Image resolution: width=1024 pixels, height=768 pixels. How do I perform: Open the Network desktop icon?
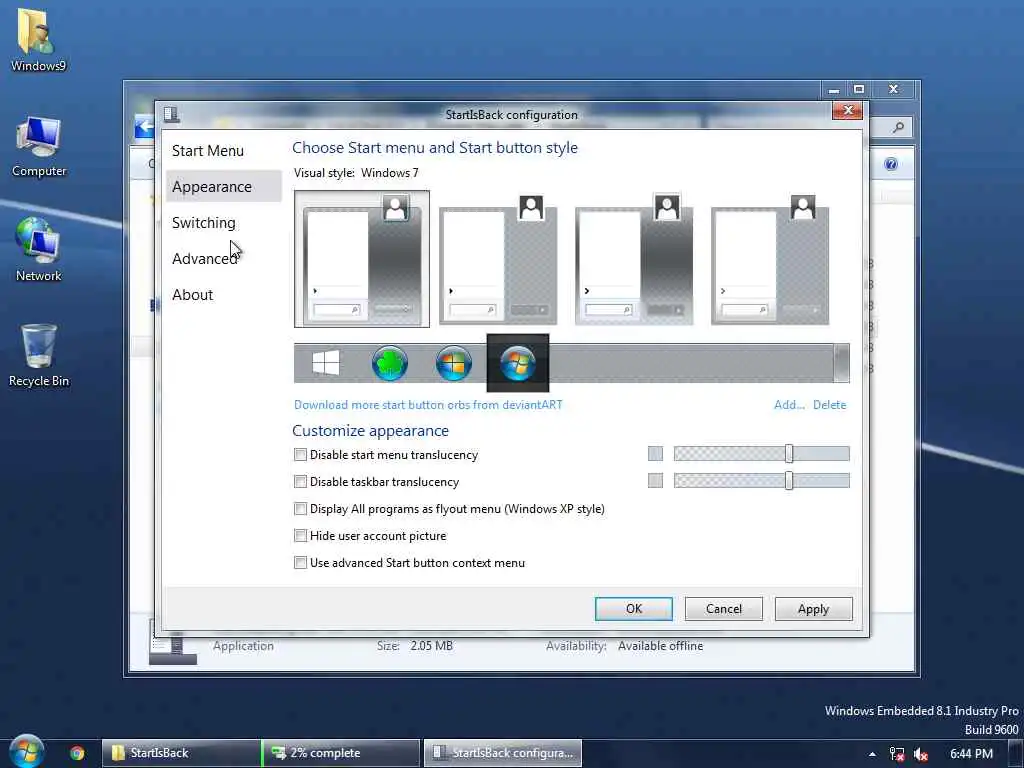(39, 250)
